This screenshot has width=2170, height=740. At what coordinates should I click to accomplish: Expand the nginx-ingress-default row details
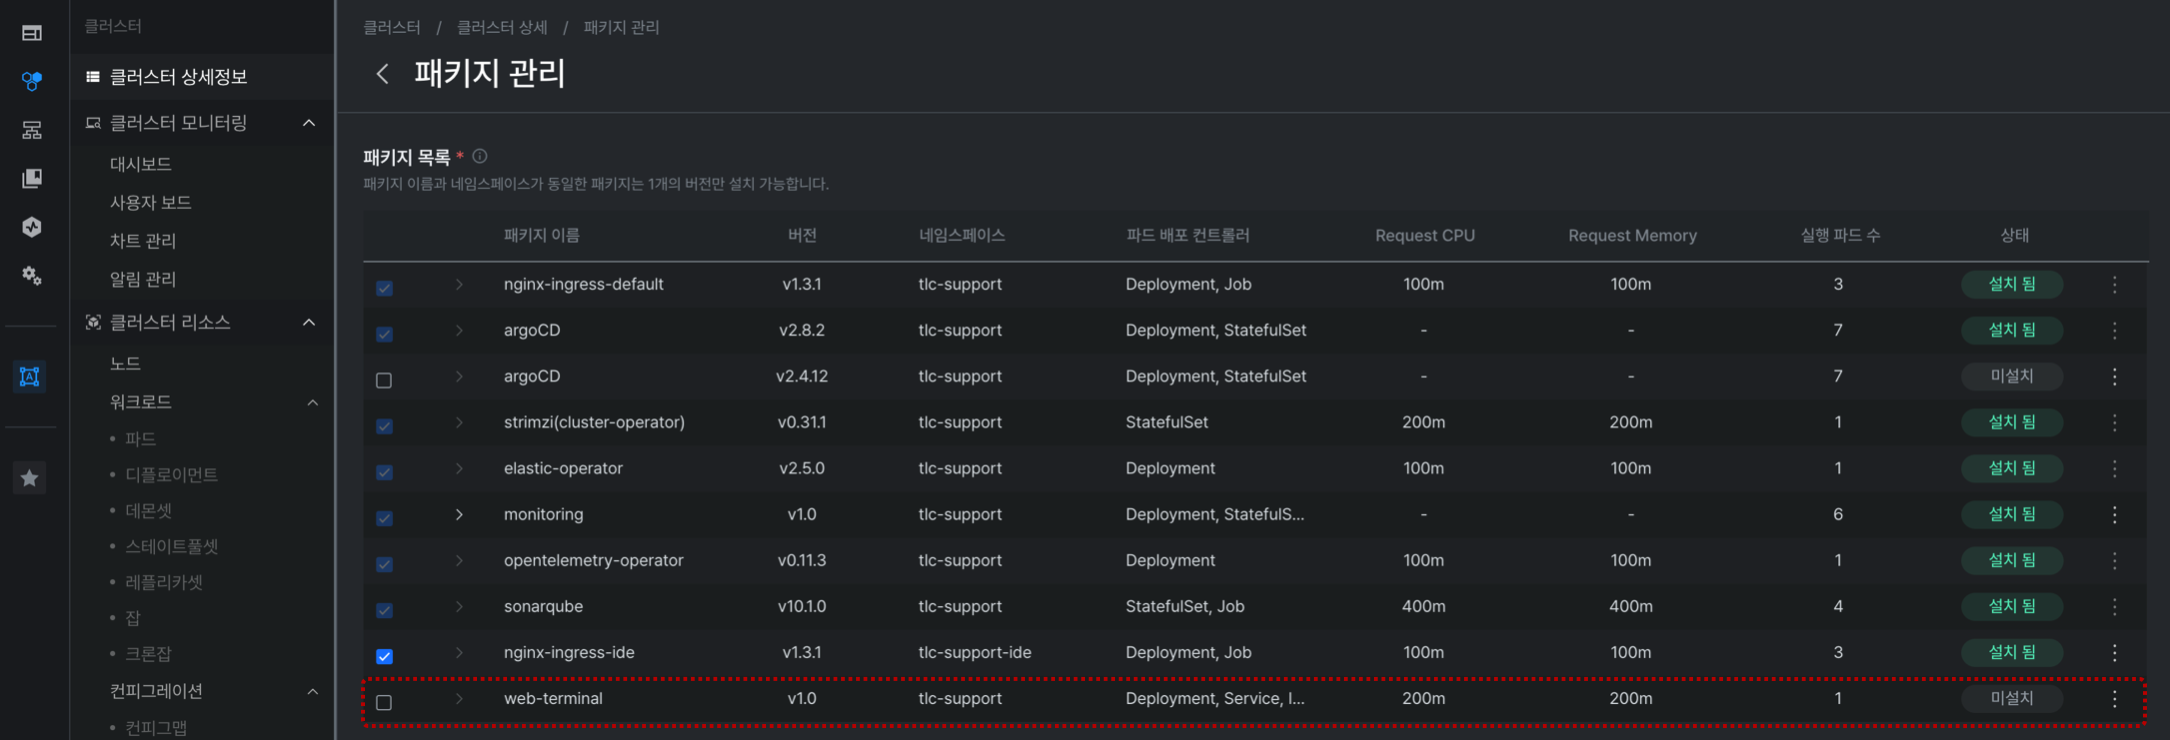459,285
